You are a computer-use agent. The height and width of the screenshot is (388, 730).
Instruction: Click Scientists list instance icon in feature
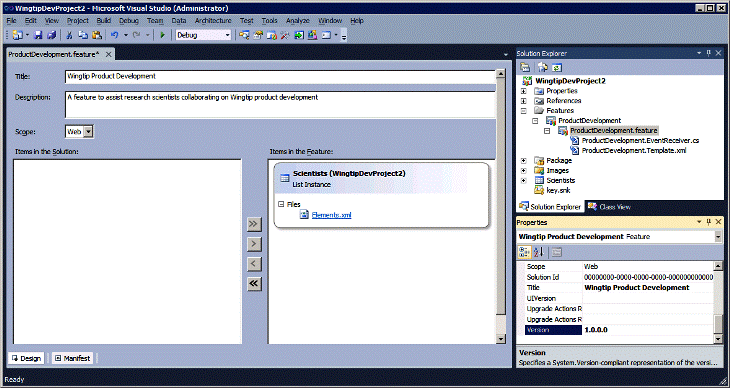[x=284, y=178]
